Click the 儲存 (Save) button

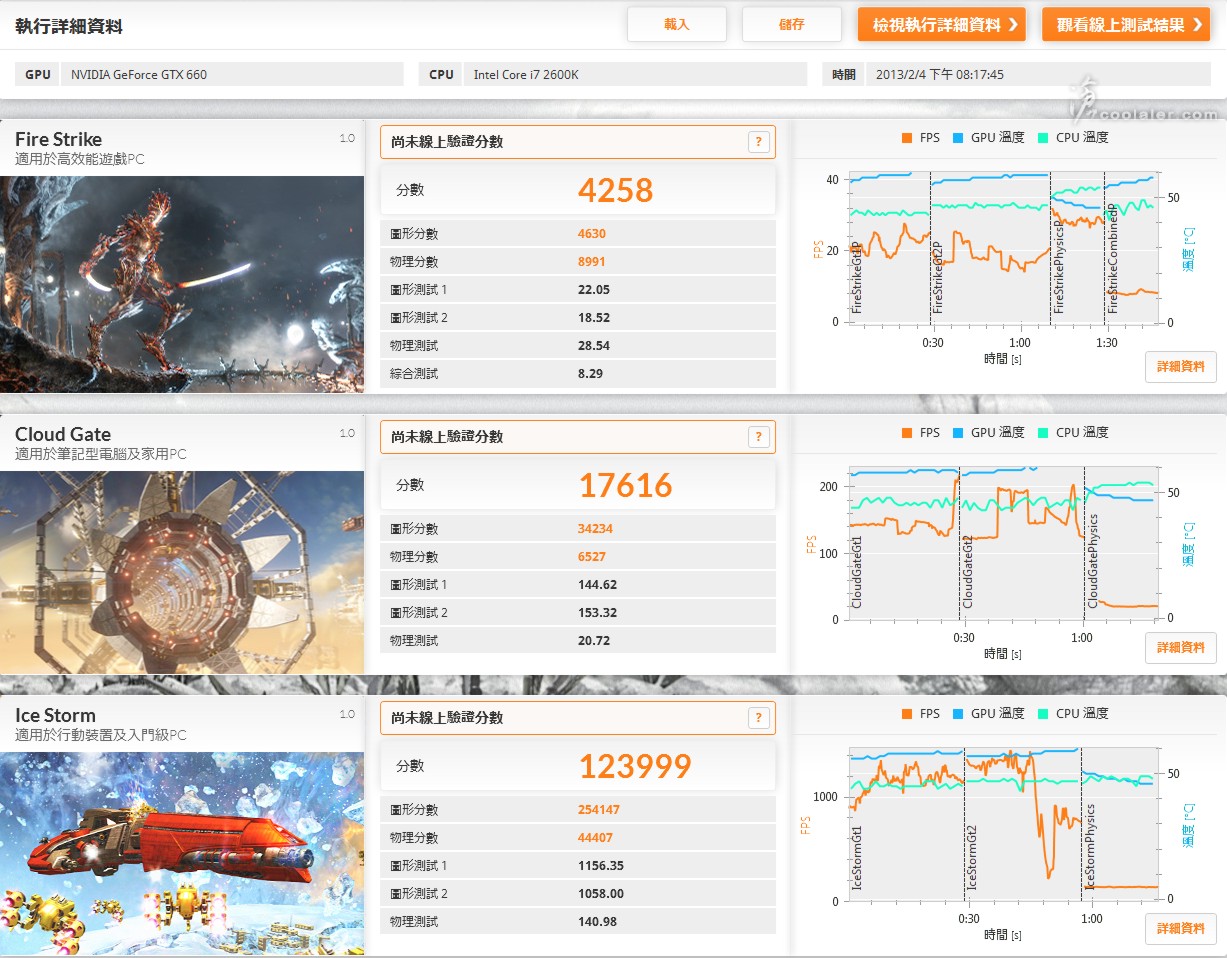tap(792, 25)
